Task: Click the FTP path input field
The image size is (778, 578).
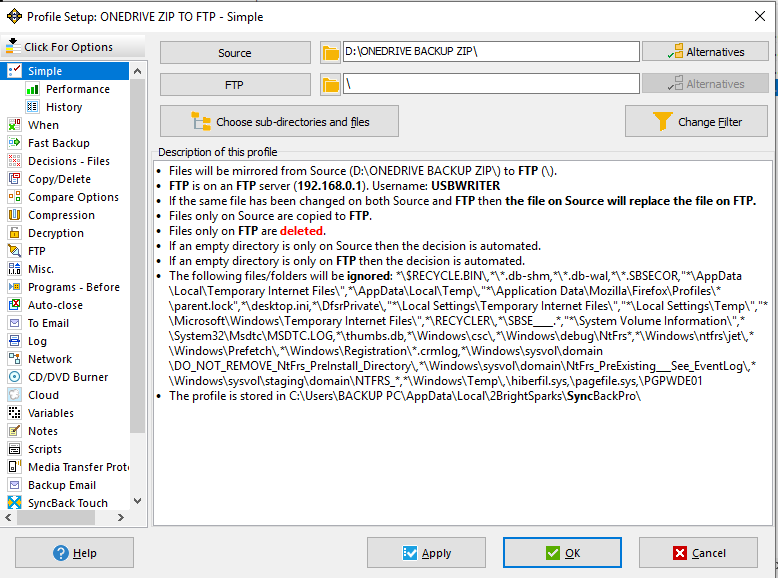Action: 491,84
